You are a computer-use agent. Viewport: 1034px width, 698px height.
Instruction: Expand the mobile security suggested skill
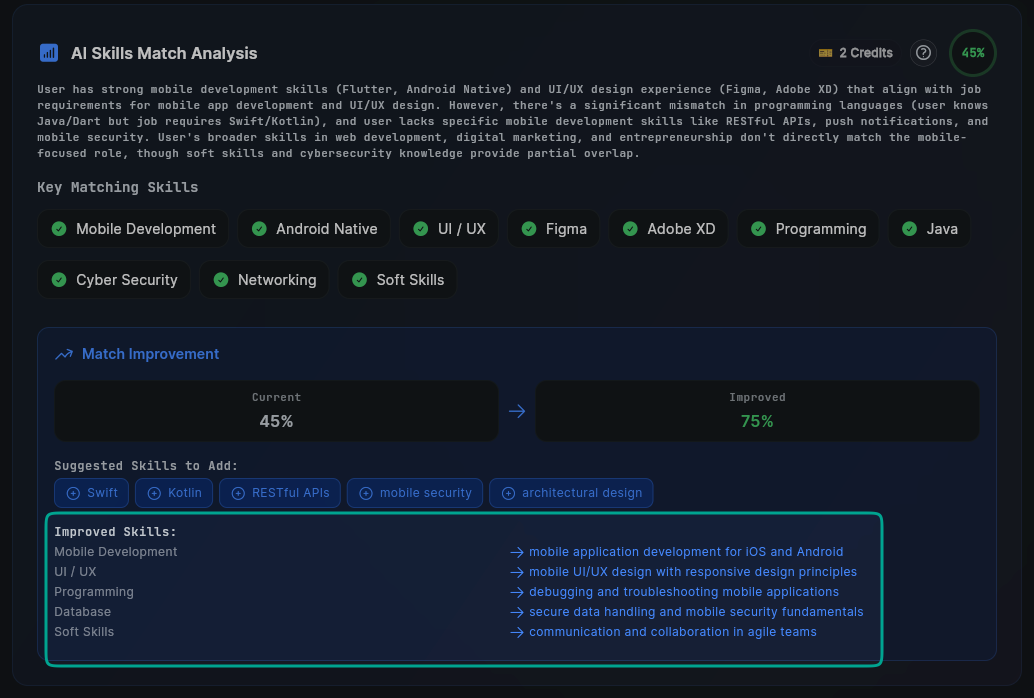[414, 492]
